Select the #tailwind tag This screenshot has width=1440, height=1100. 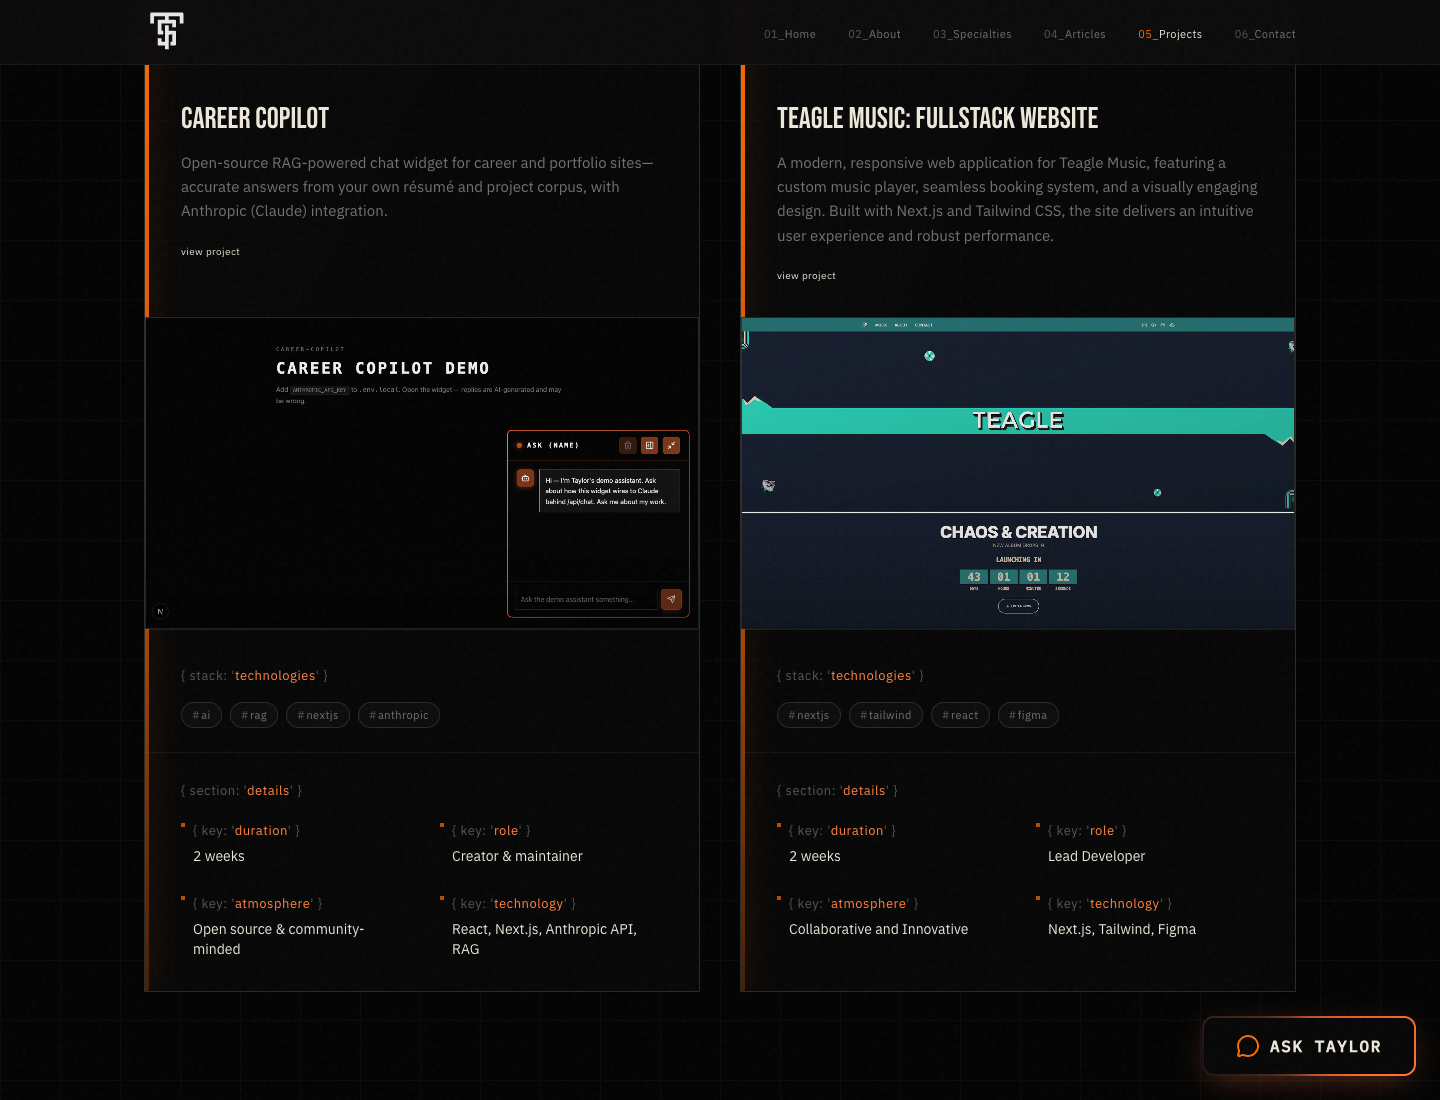pos(886,715)
